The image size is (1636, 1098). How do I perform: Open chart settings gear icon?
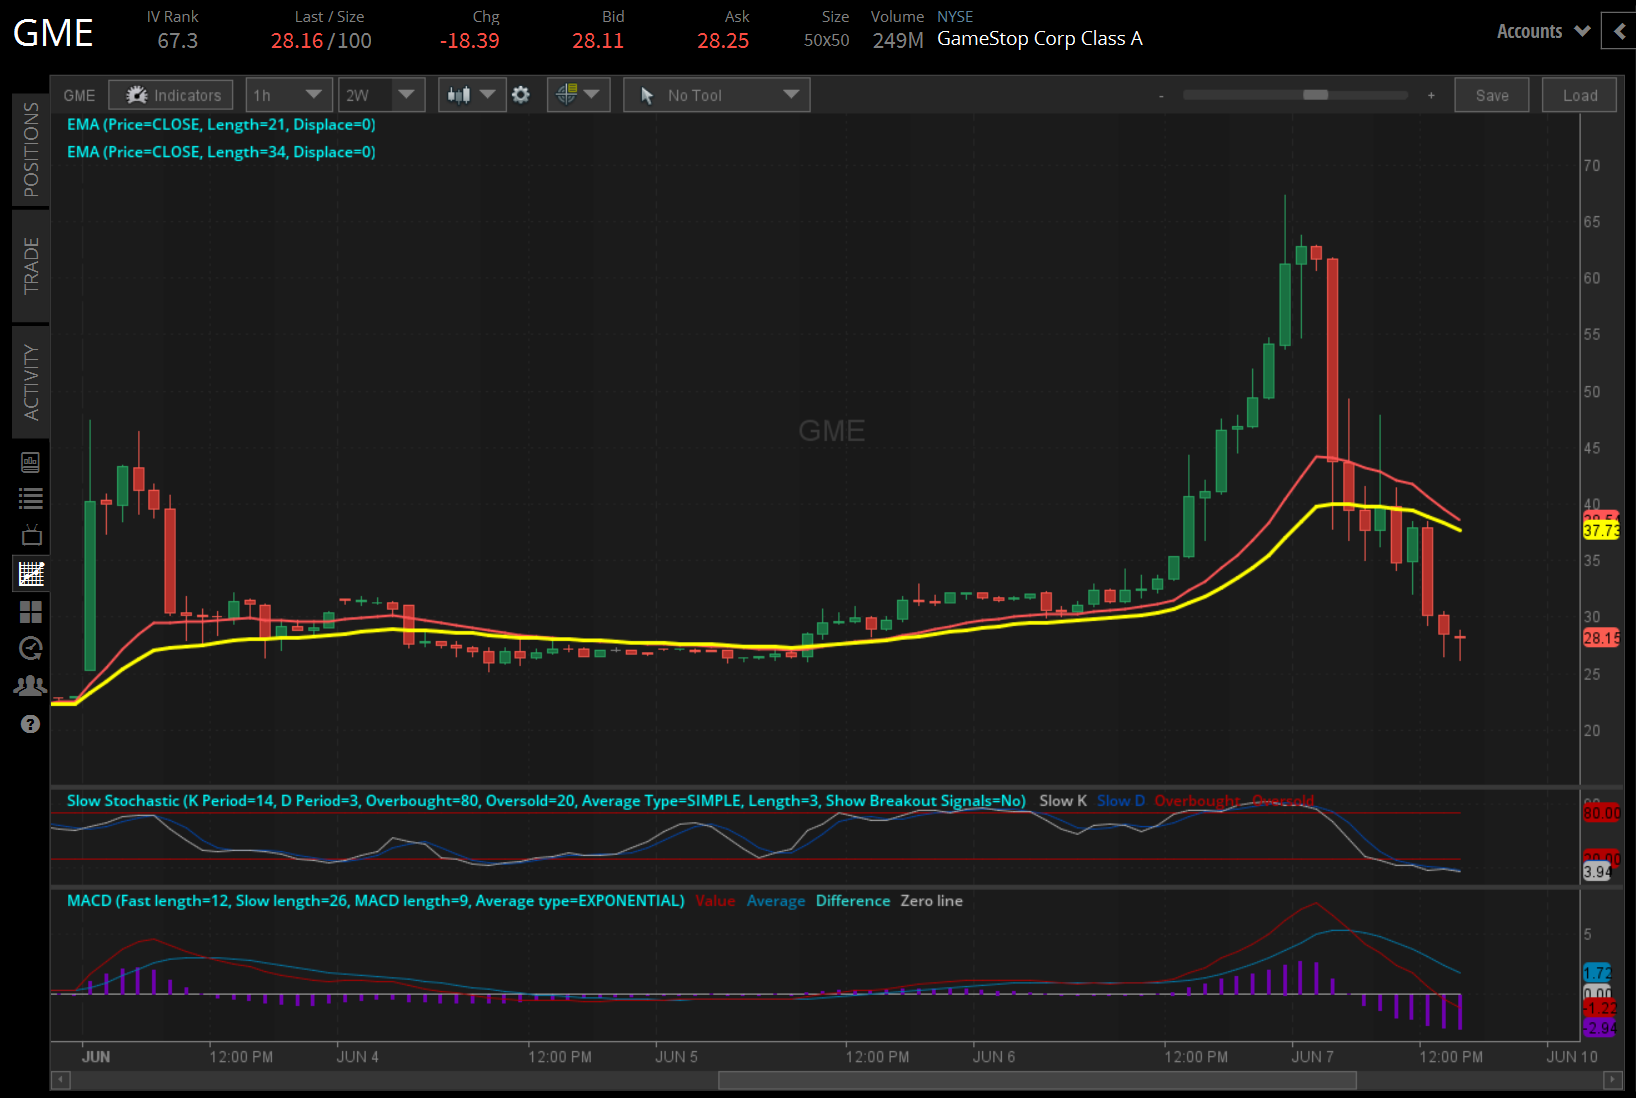click(521, 95)
